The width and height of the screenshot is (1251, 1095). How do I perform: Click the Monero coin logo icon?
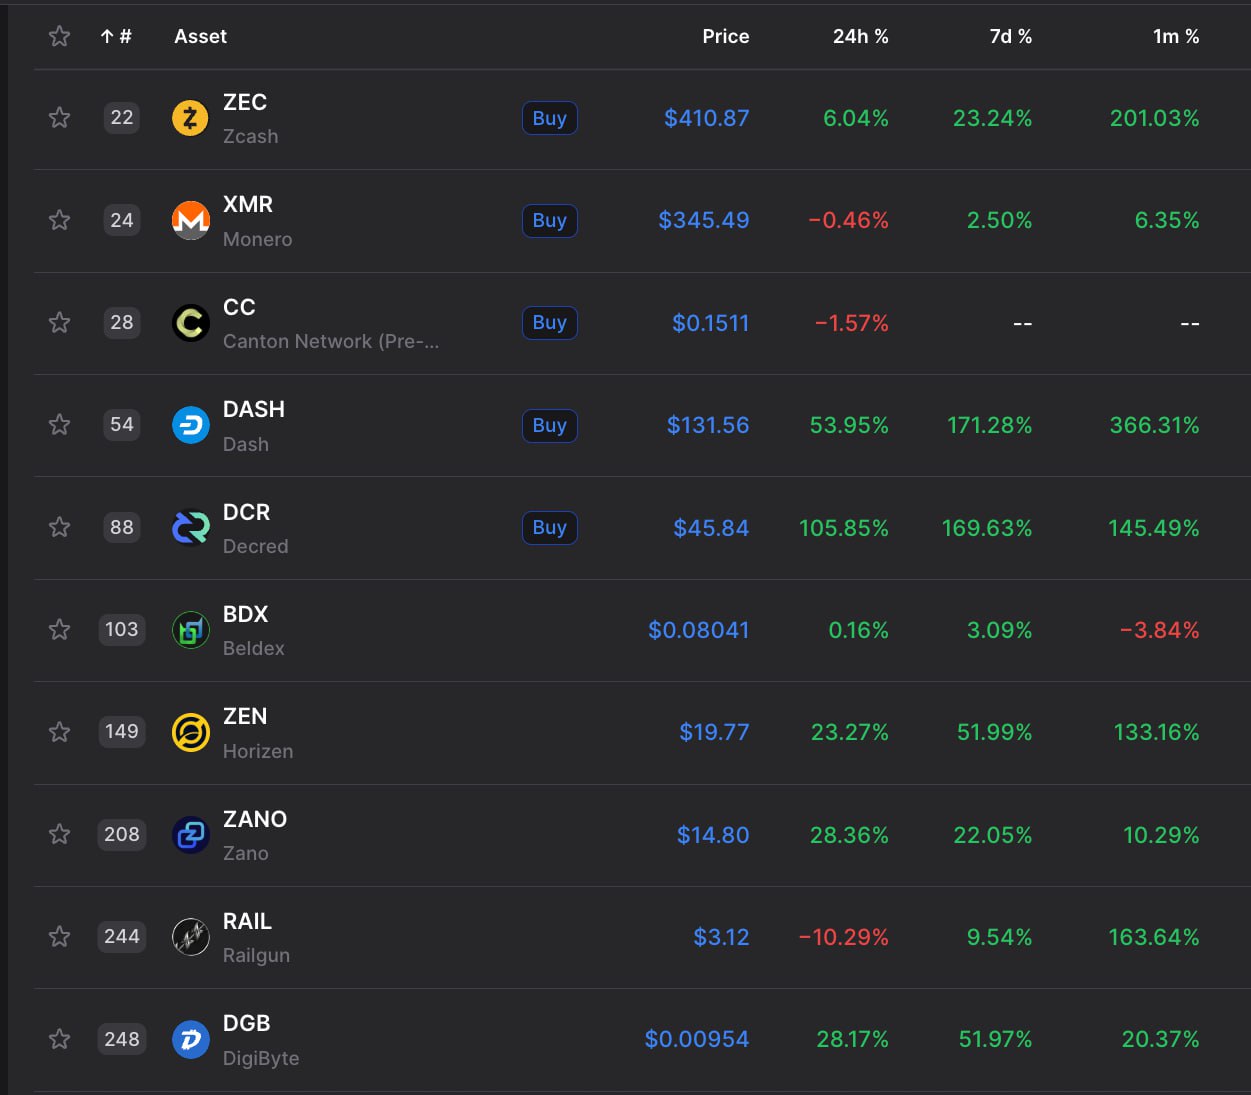tap(190, 220)
